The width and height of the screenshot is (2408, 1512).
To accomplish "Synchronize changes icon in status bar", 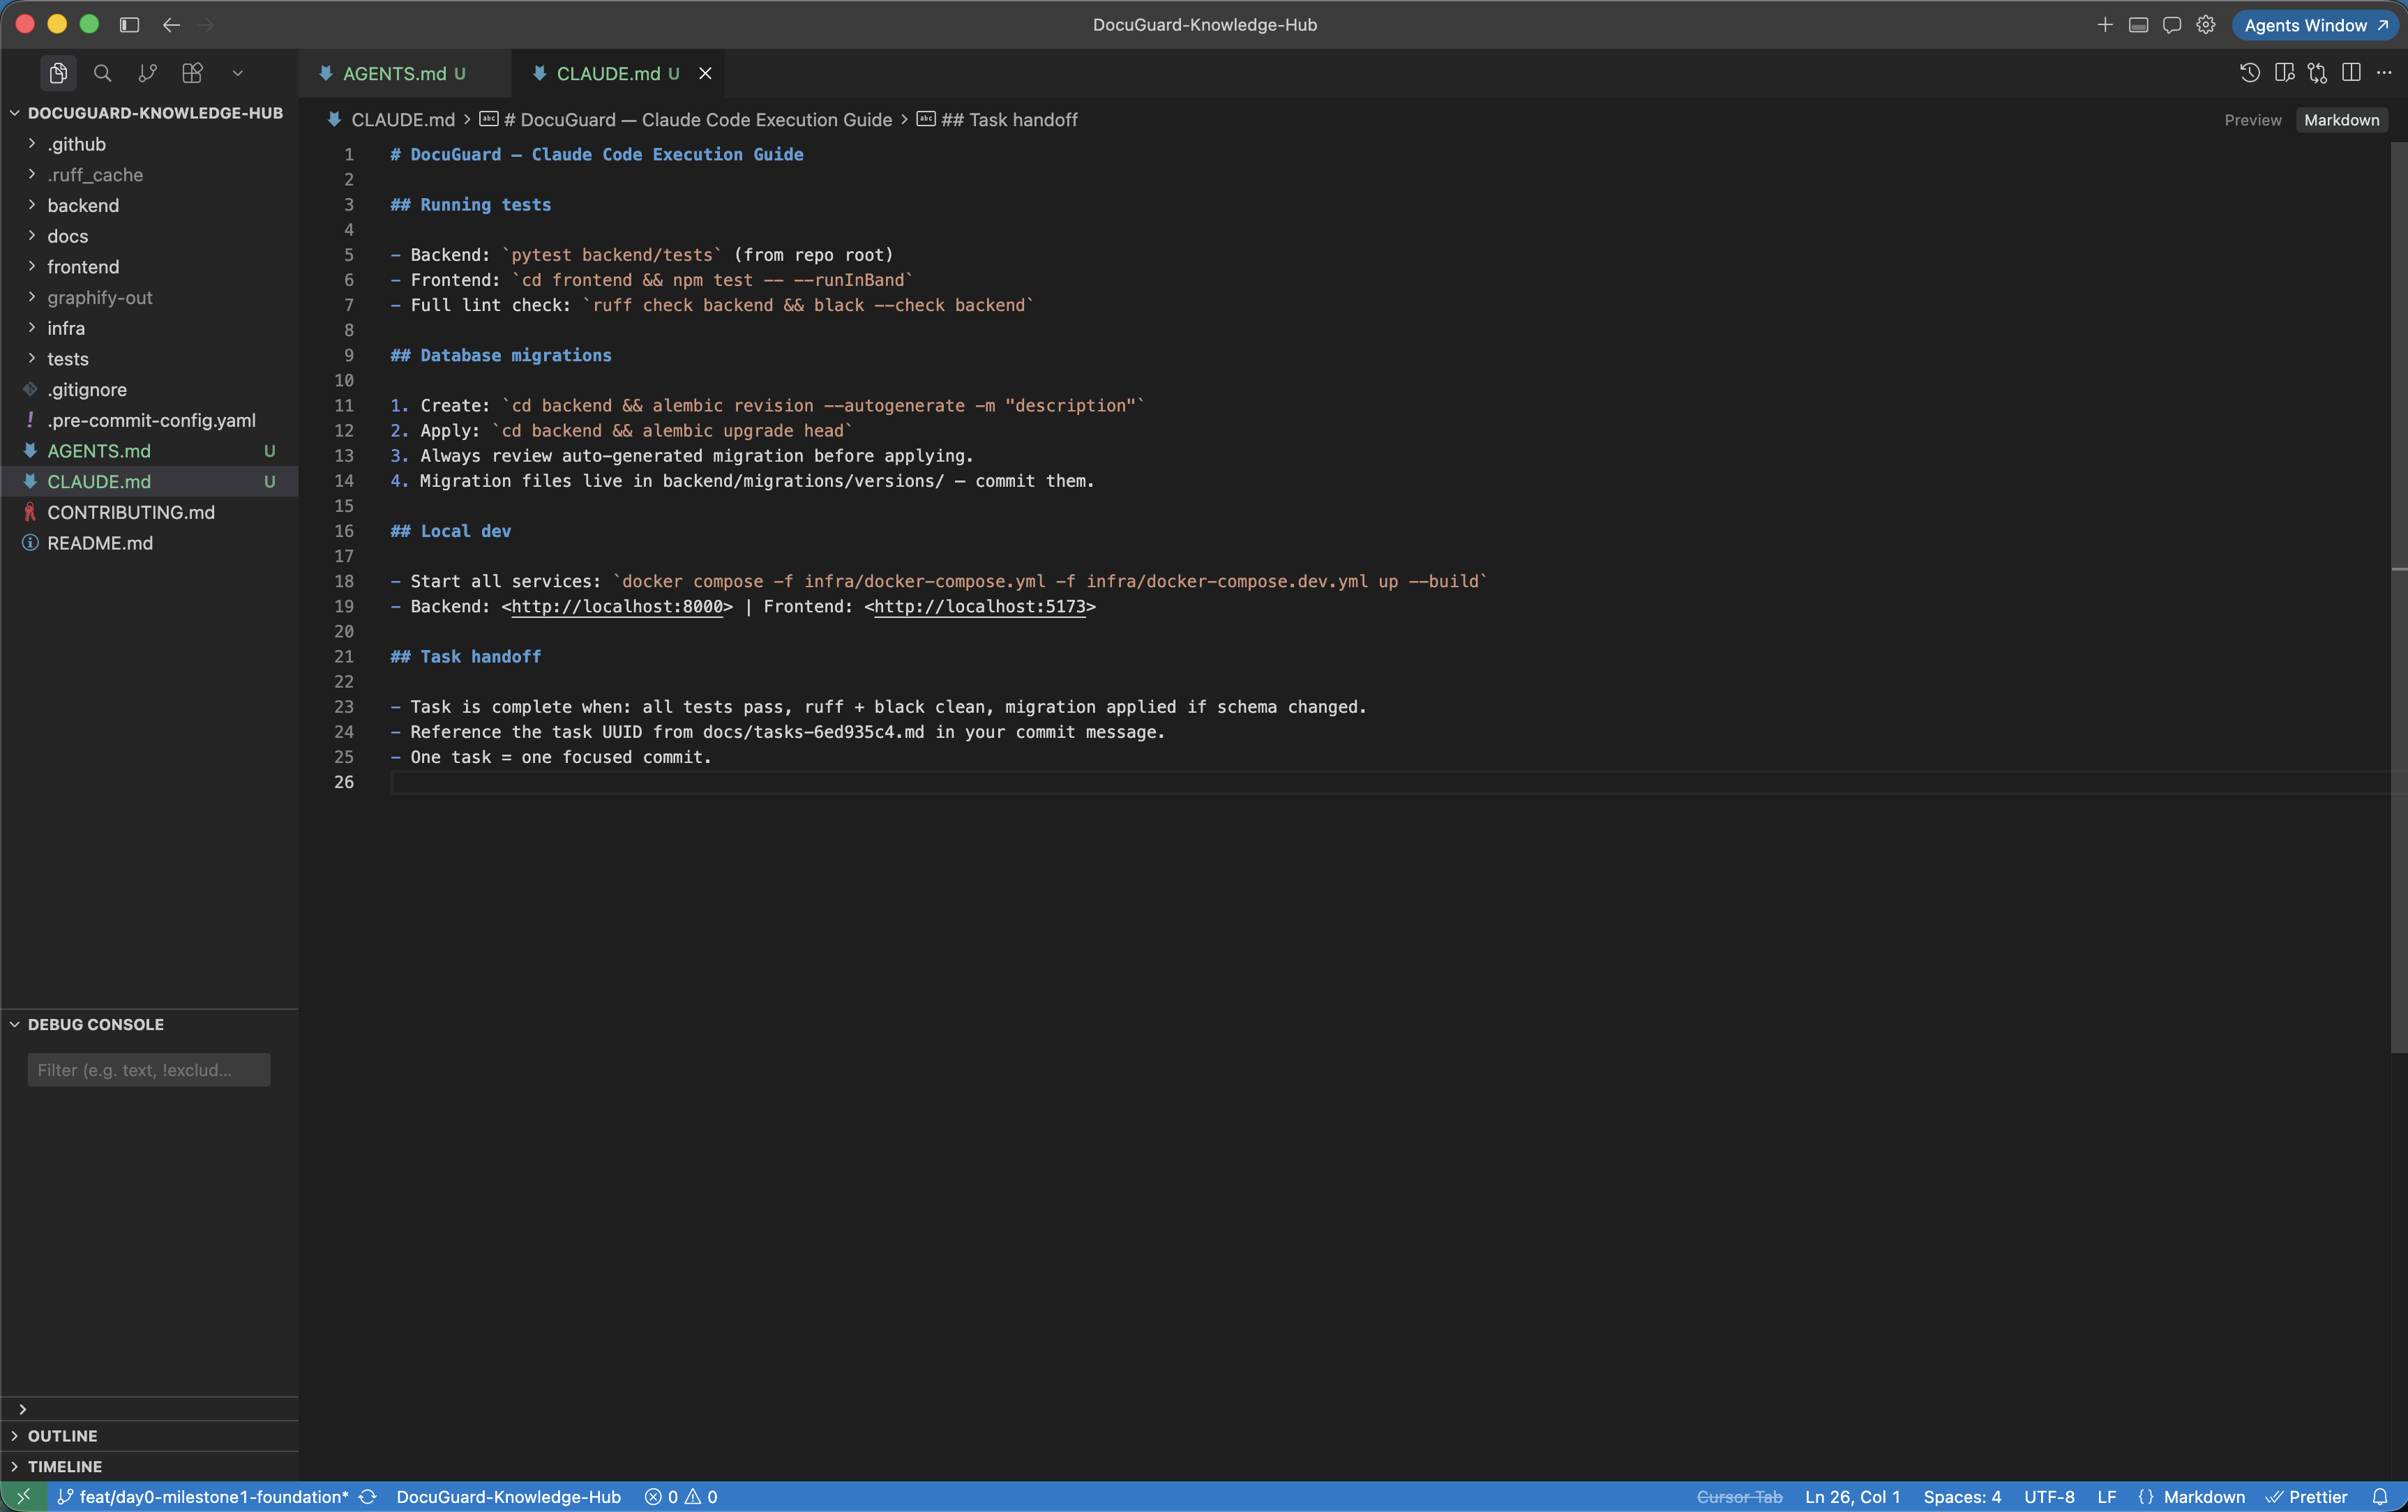I will [x=368, y=1497].
